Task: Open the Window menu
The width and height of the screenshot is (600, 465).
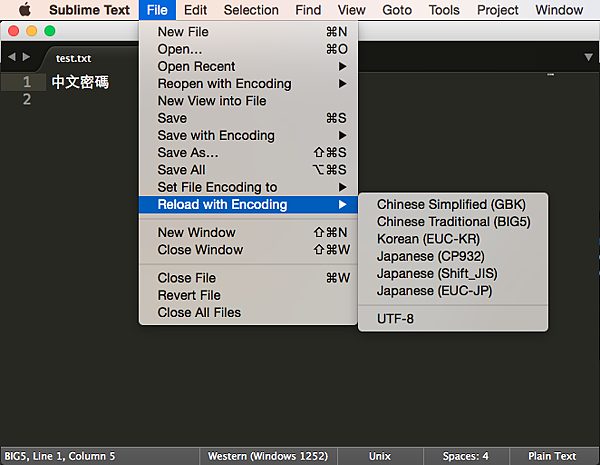Action: [559, 10]
